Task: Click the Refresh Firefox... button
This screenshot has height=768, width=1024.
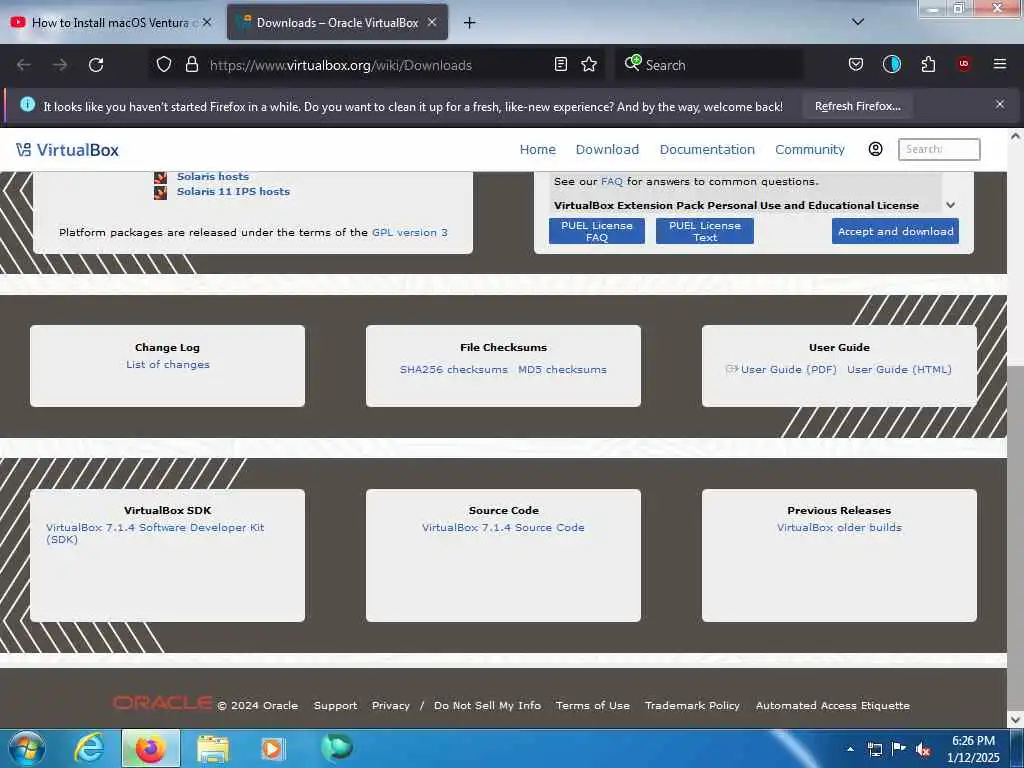Action: coord(857,106)
